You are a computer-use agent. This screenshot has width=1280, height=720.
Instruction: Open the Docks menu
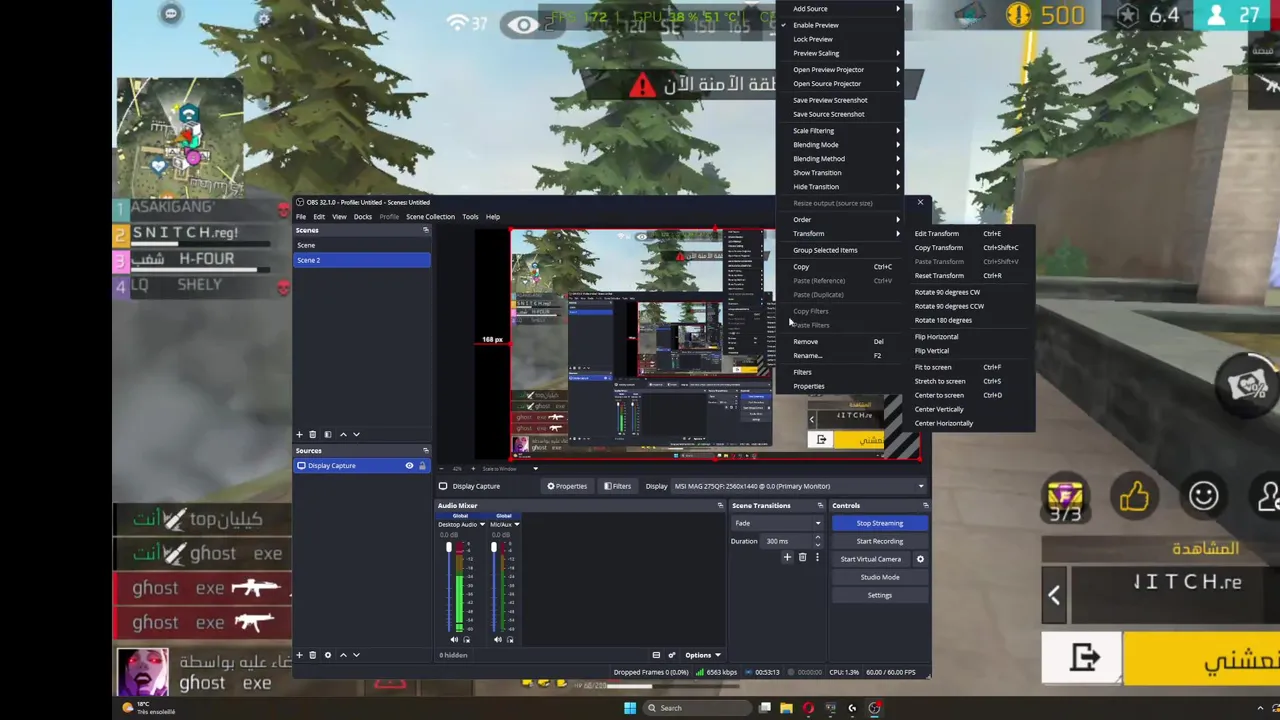[362, 216]
